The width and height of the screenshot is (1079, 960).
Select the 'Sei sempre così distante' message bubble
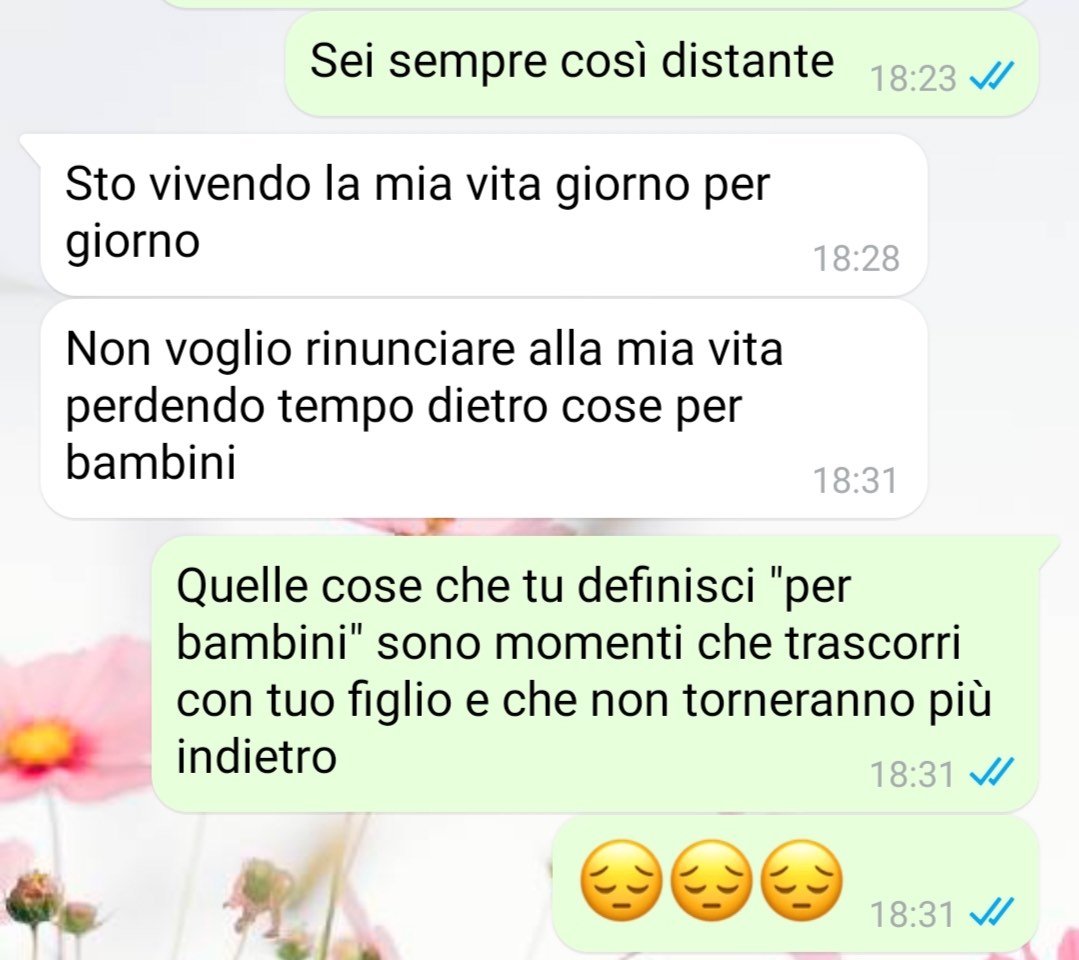(x=661, y=63)
